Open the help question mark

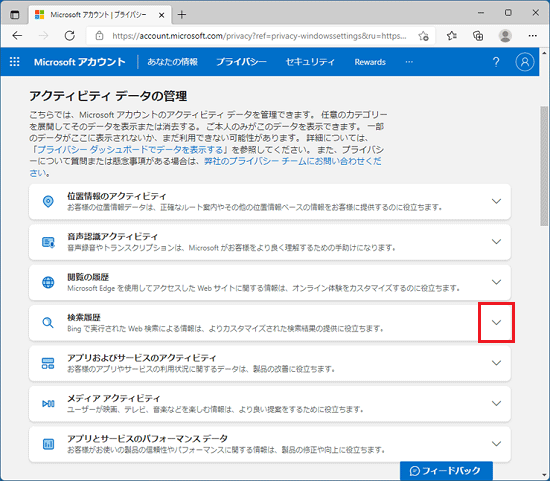point(496,62)
